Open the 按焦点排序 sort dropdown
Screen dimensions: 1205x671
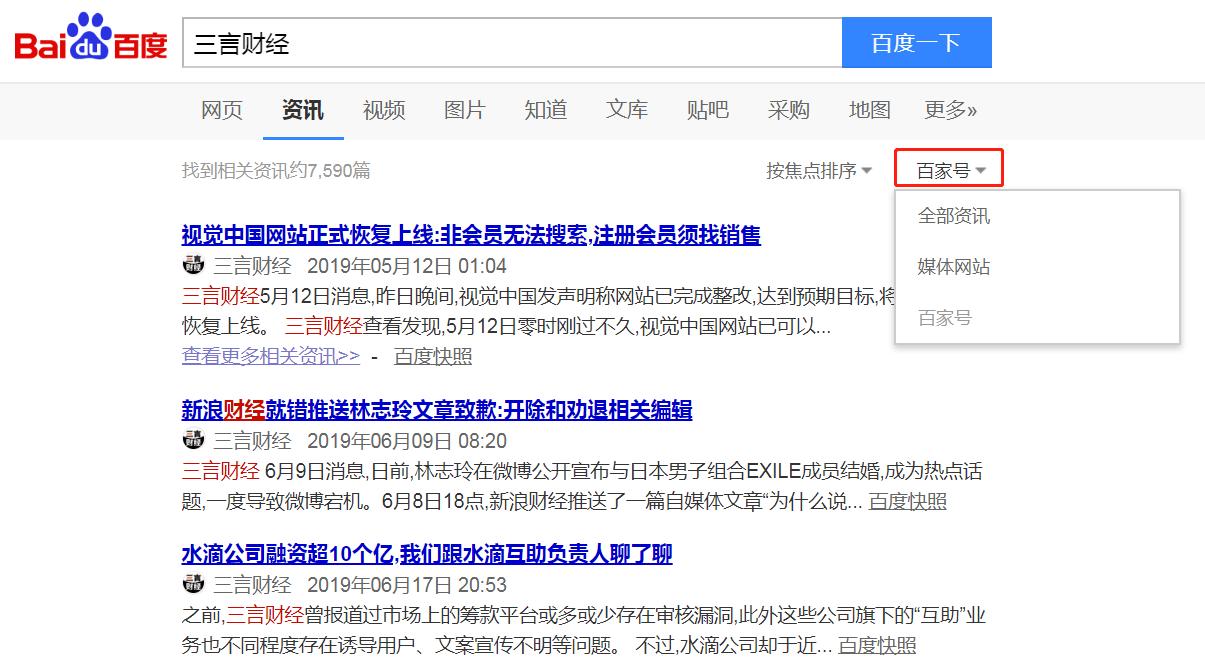[818, 171]
